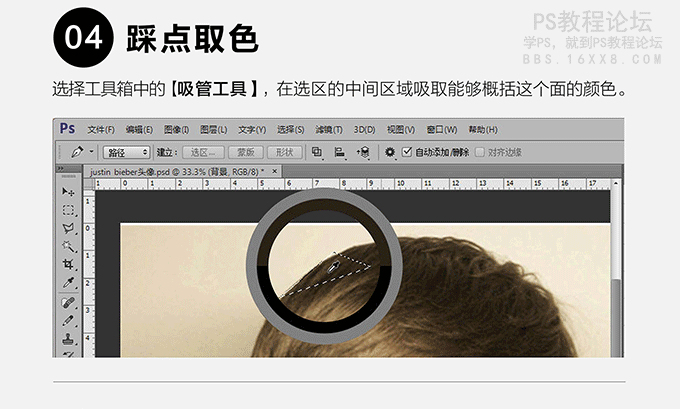Viewport: 680px width, 409px height.
Task: Open the 帮助(H) menu
Action: [483, 130]
